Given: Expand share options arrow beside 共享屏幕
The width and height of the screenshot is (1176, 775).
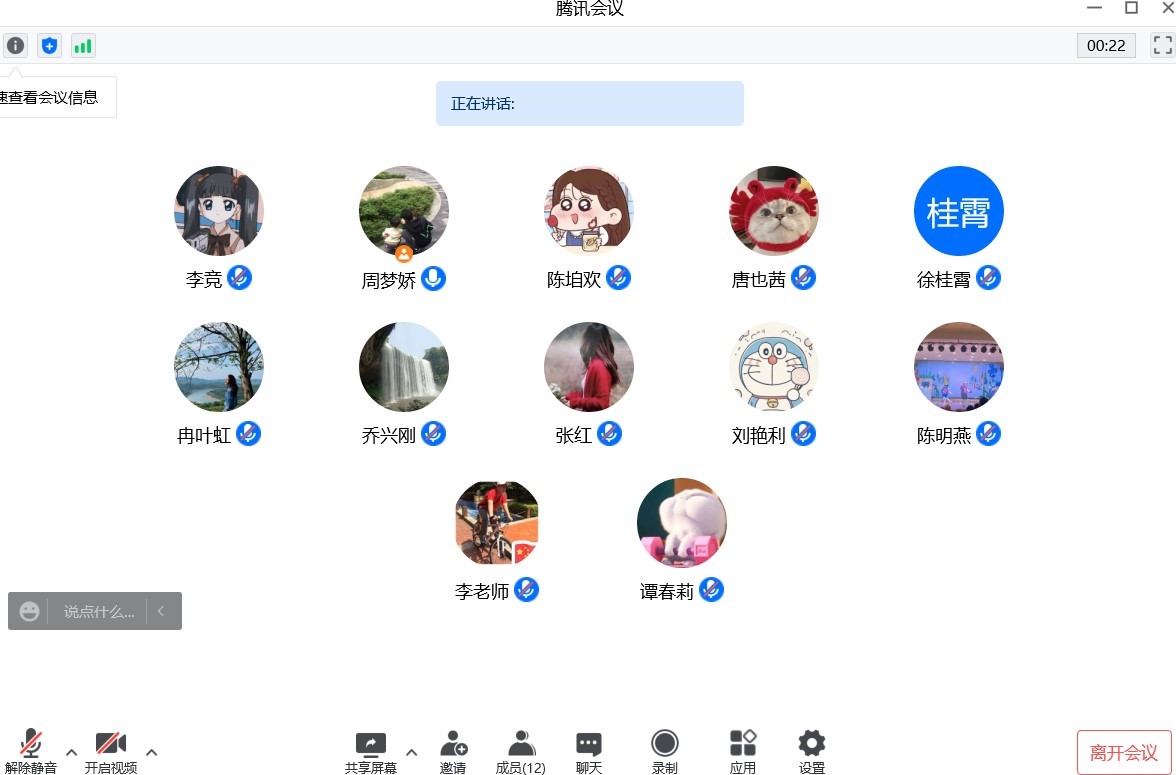Looking at the screenshot, I should click(412, 752).
